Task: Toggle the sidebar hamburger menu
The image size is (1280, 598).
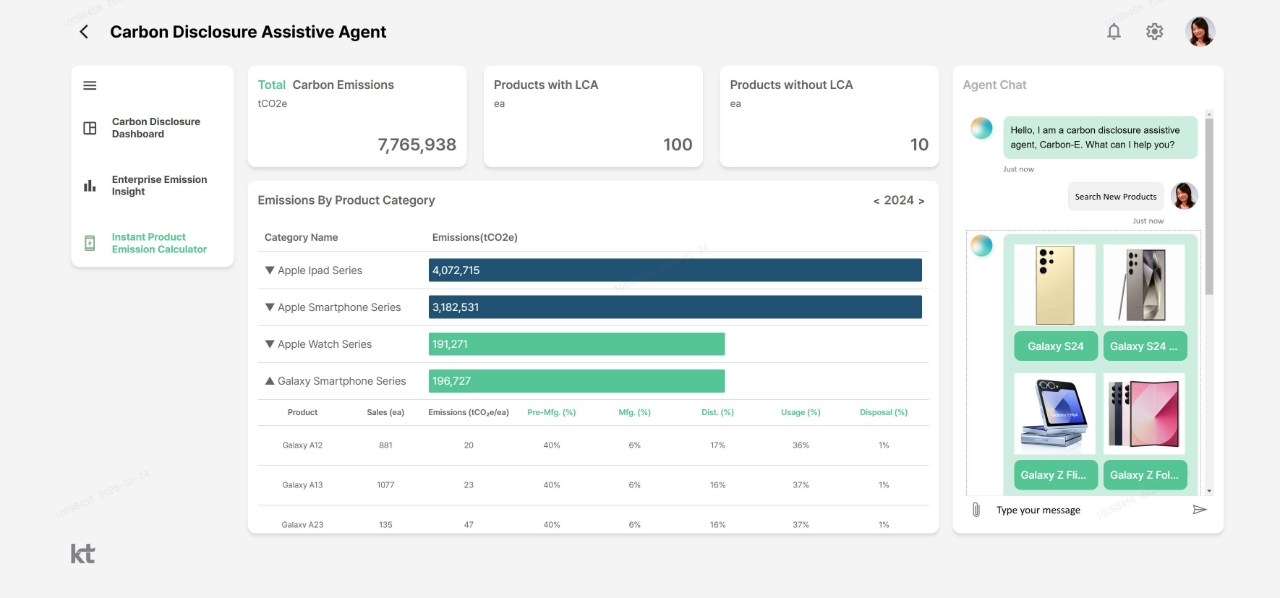Action: 90,86
